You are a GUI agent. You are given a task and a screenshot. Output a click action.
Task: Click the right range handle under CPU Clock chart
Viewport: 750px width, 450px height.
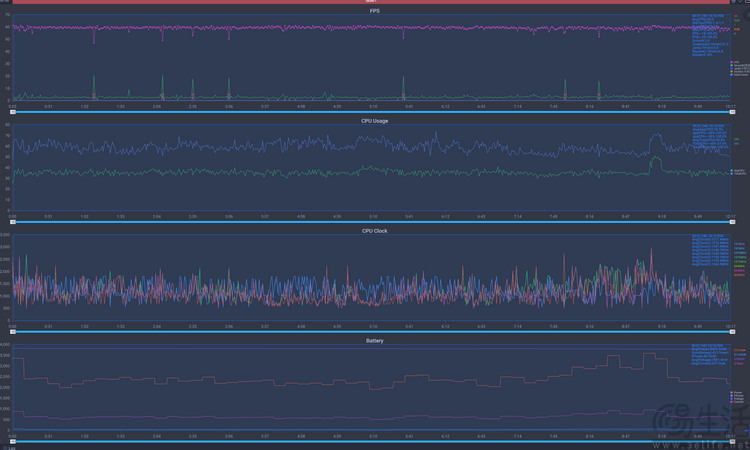(x=732, y=332)
